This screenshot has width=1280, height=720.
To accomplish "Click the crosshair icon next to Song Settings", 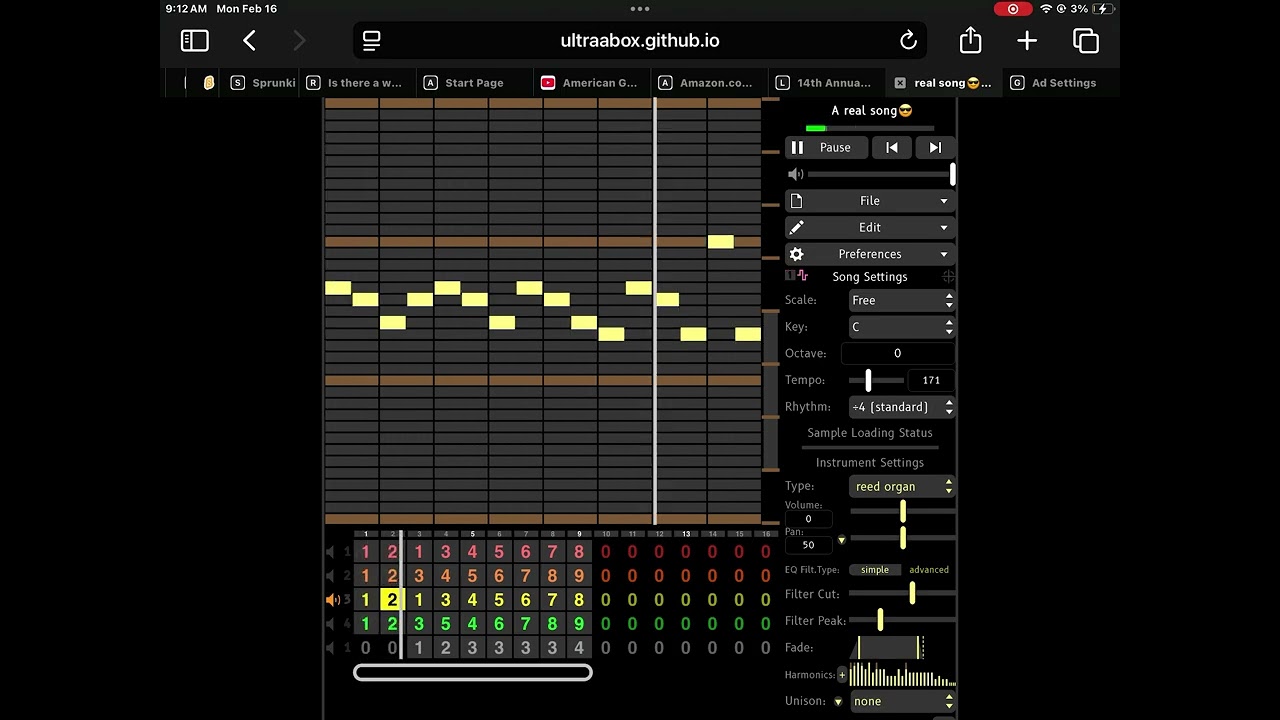I will pyautogui.click(x=948, y=276).
